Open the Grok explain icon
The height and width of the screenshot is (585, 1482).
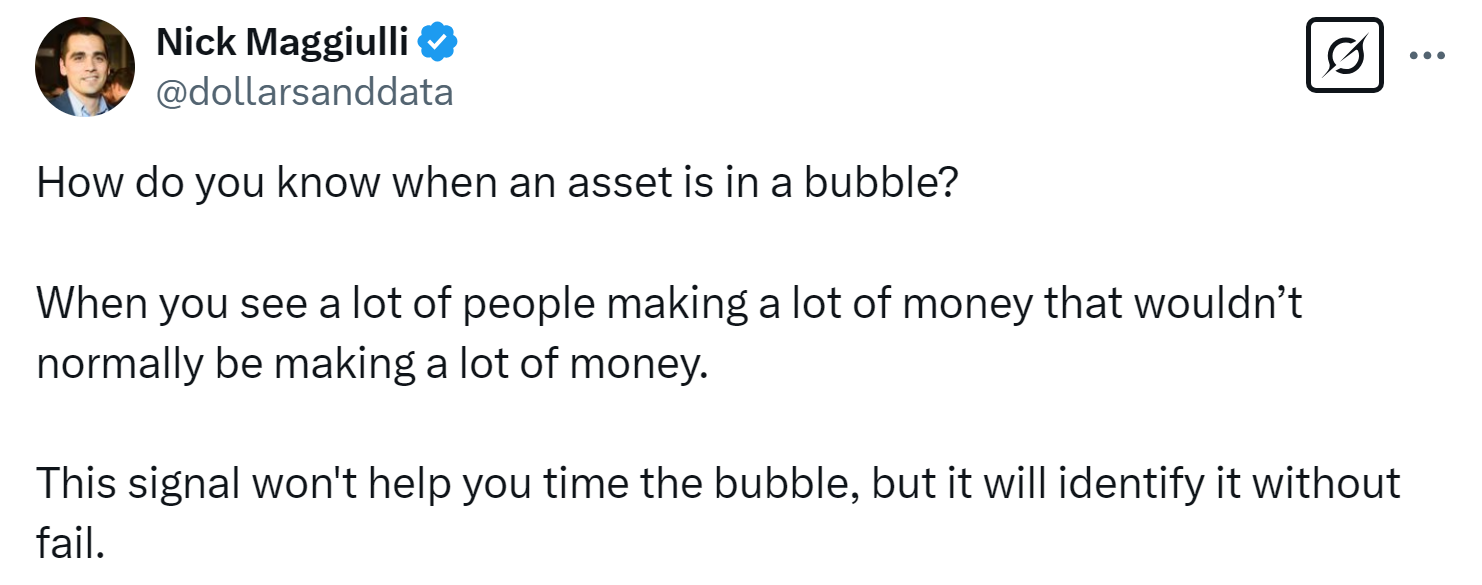[1344, 56]
